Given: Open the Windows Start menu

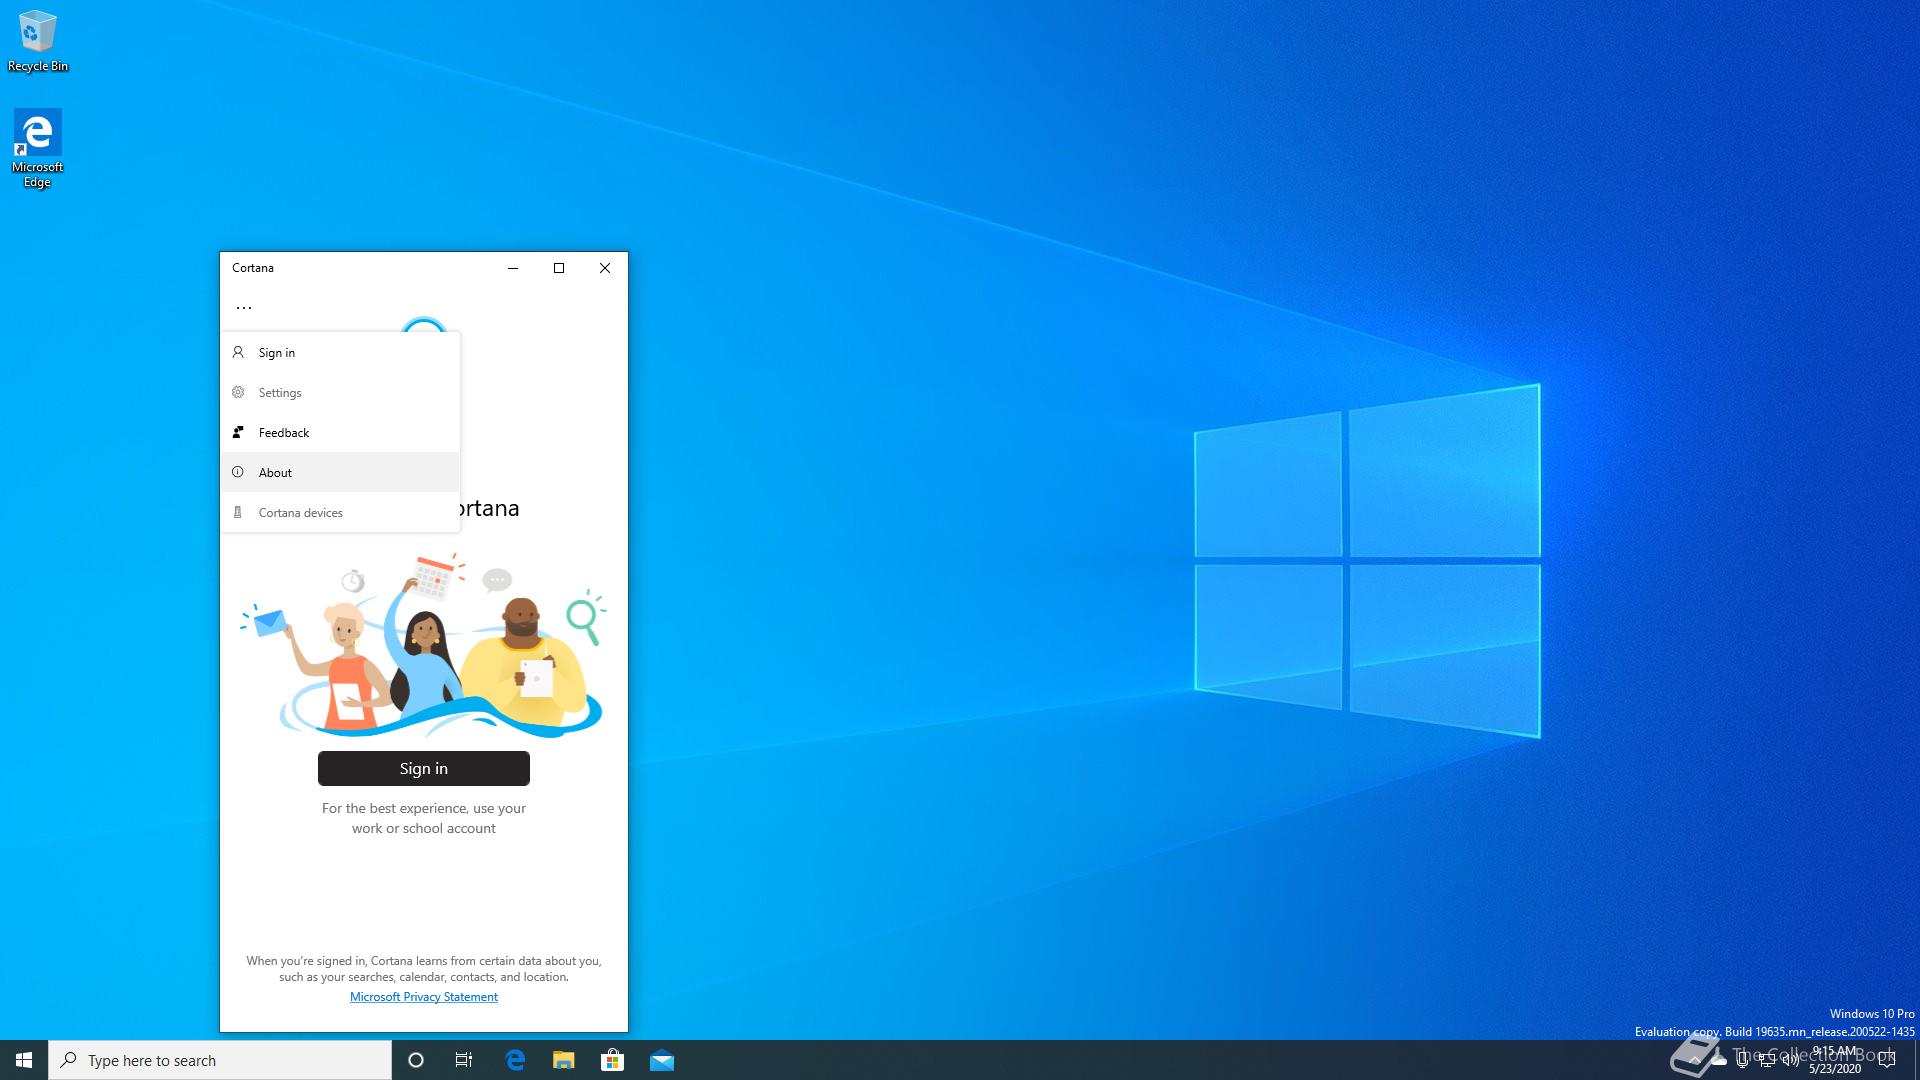Looking at the screenshot, I should pyautogui.click(x=24, y=1060).
